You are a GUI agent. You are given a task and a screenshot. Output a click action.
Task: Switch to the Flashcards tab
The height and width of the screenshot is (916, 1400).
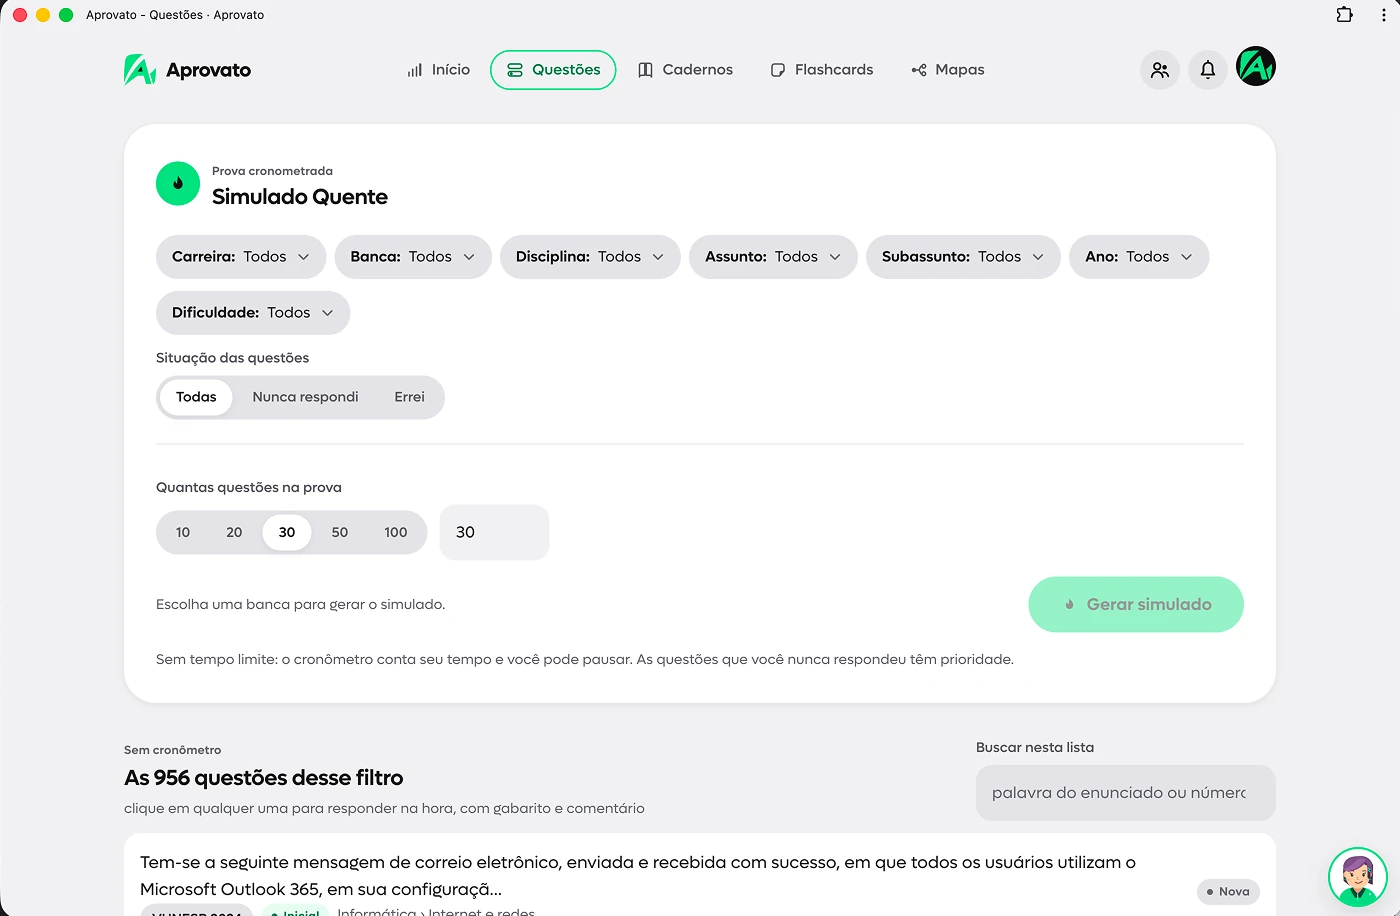[x=822, y=70]
